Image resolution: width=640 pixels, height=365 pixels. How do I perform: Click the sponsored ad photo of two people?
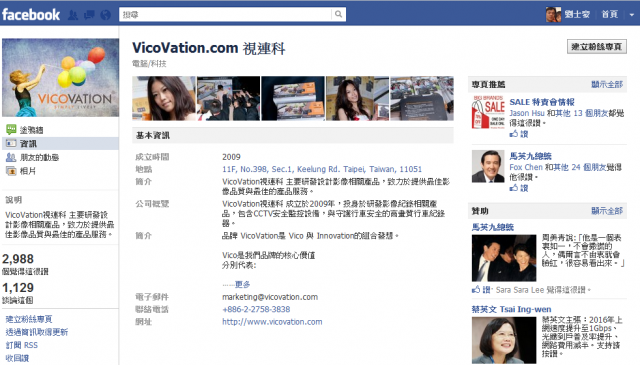(x=504, y=258)
